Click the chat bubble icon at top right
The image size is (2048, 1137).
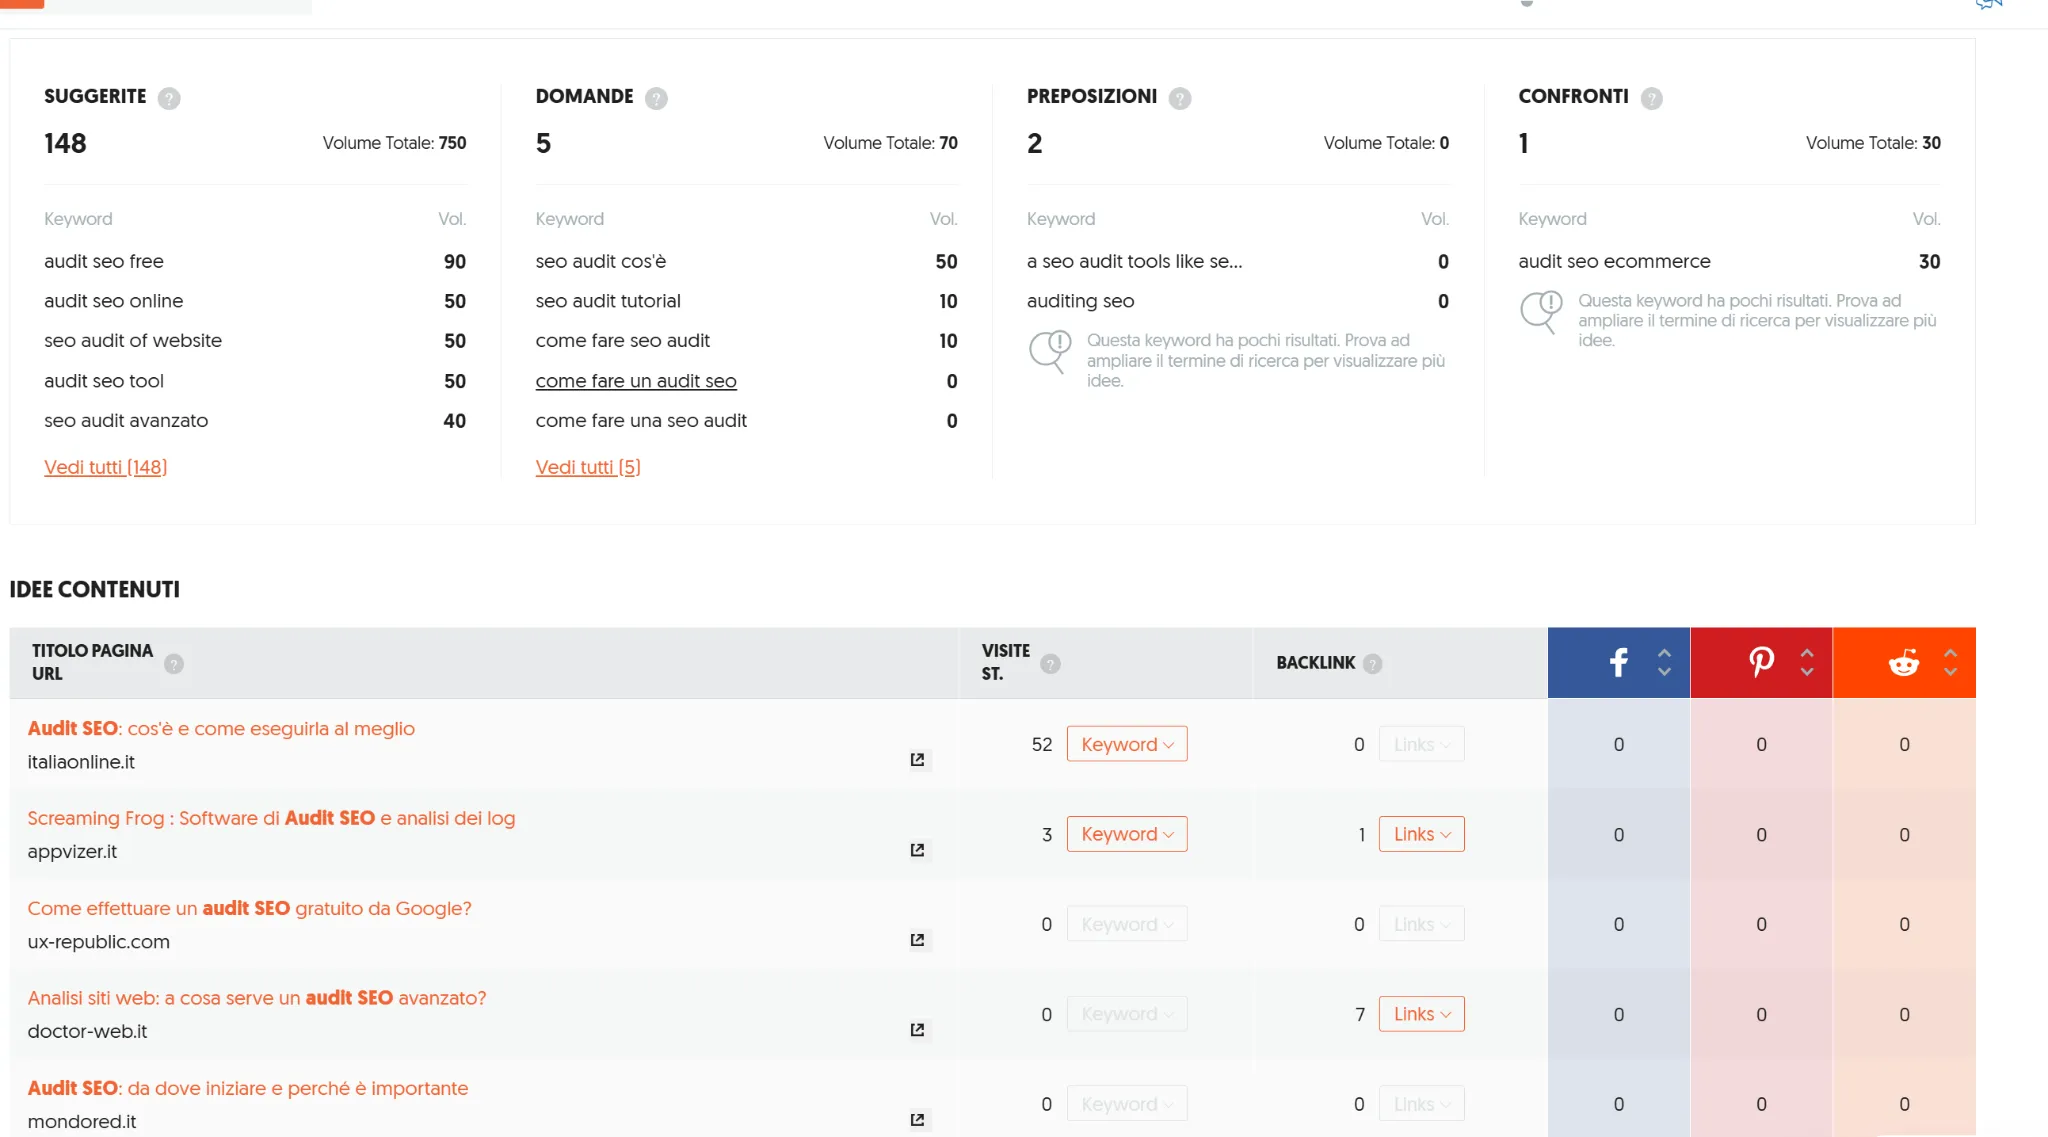click(x=1988, y=5)
